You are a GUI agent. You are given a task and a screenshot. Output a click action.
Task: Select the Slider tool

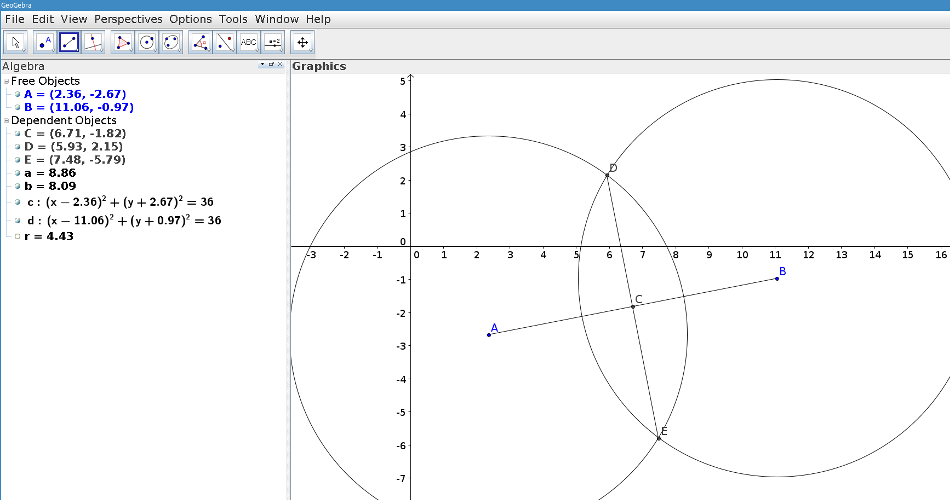[273, 42]
